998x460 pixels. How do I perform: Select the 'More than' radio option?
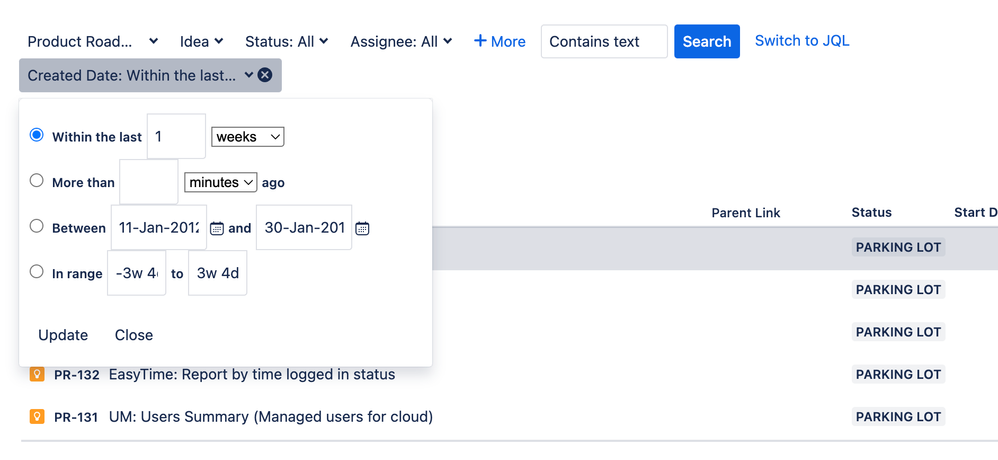37,181
